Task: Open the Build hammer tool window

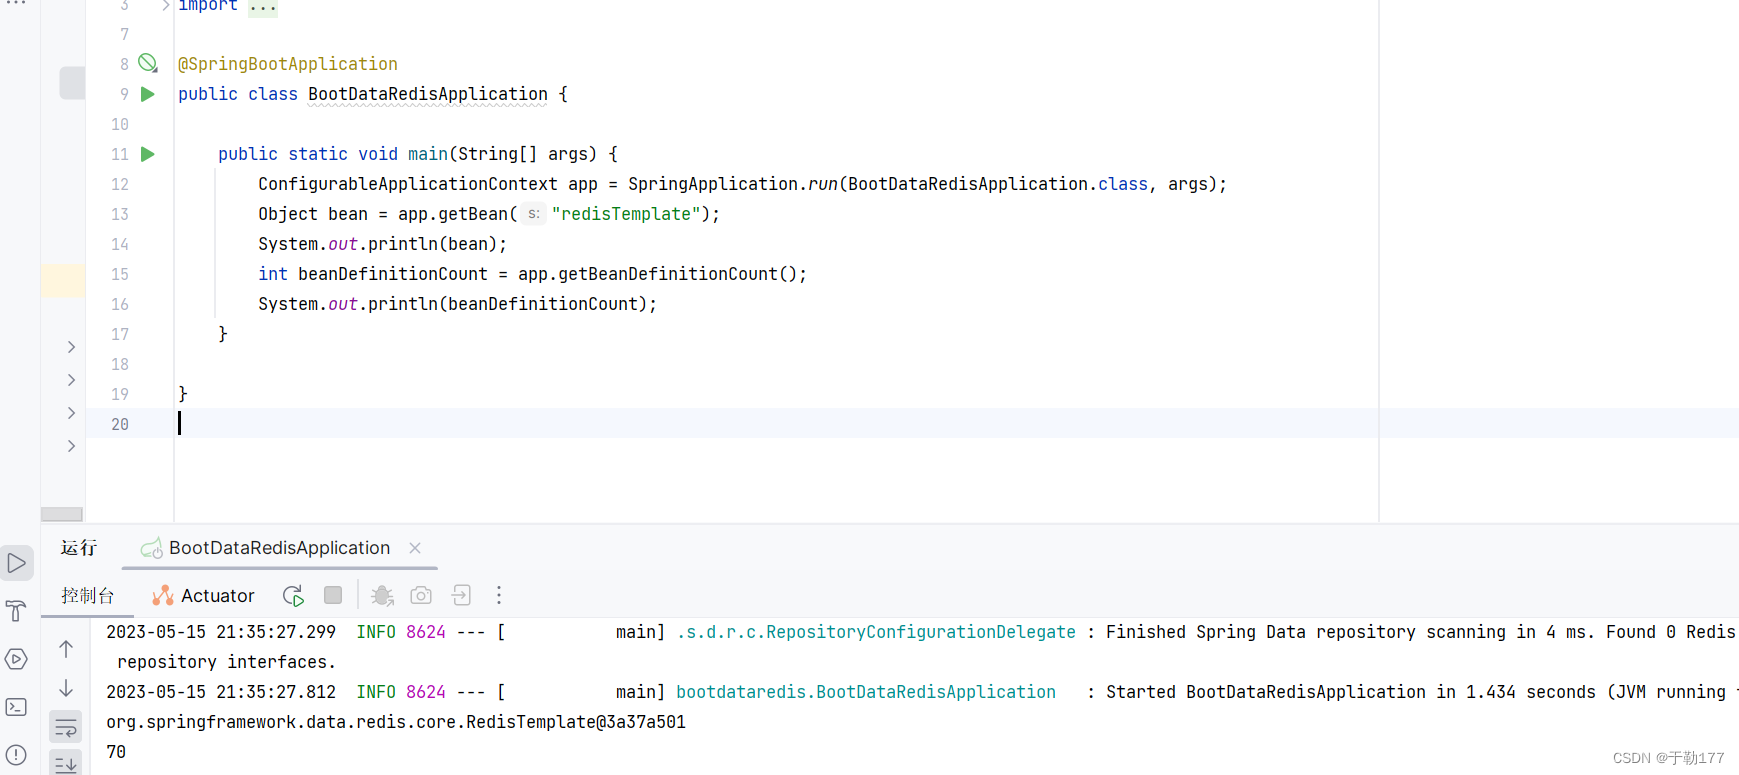Action: coord(17,611)
